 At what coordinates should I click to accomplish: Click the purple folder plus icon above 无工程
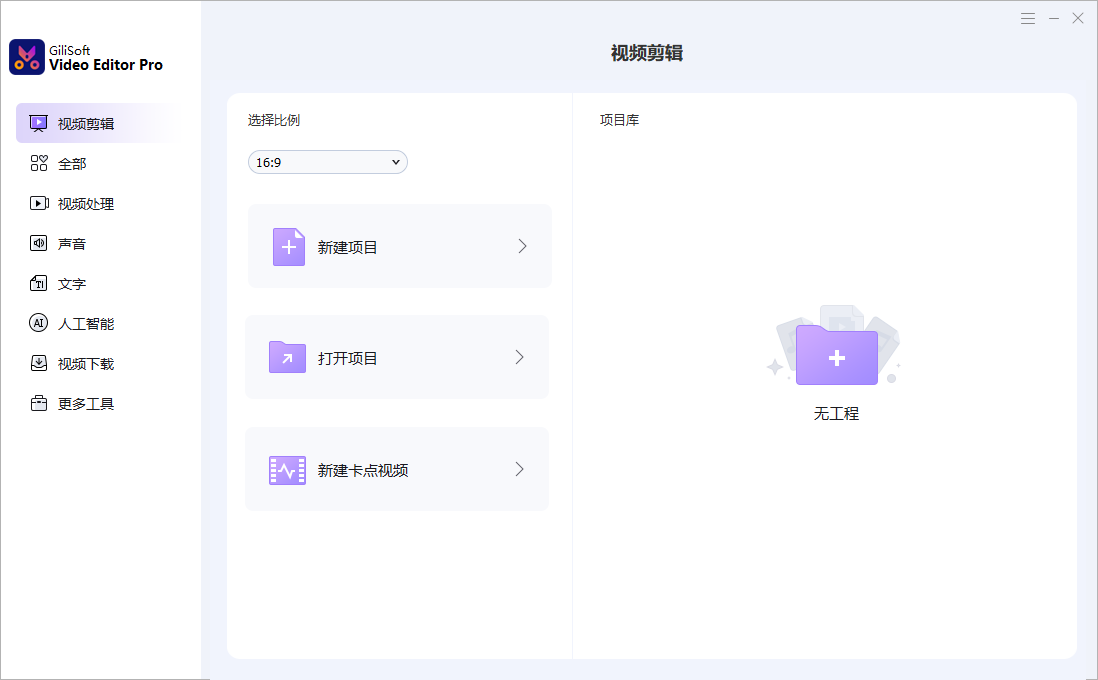(x=837, y=356)
